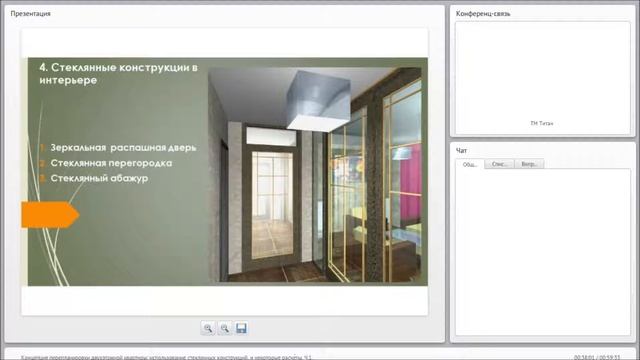Image resolution: width=640 pixels, height=360 pixels.
Task: Open the 'Общ...' chat tab
Action: [470, 164]
